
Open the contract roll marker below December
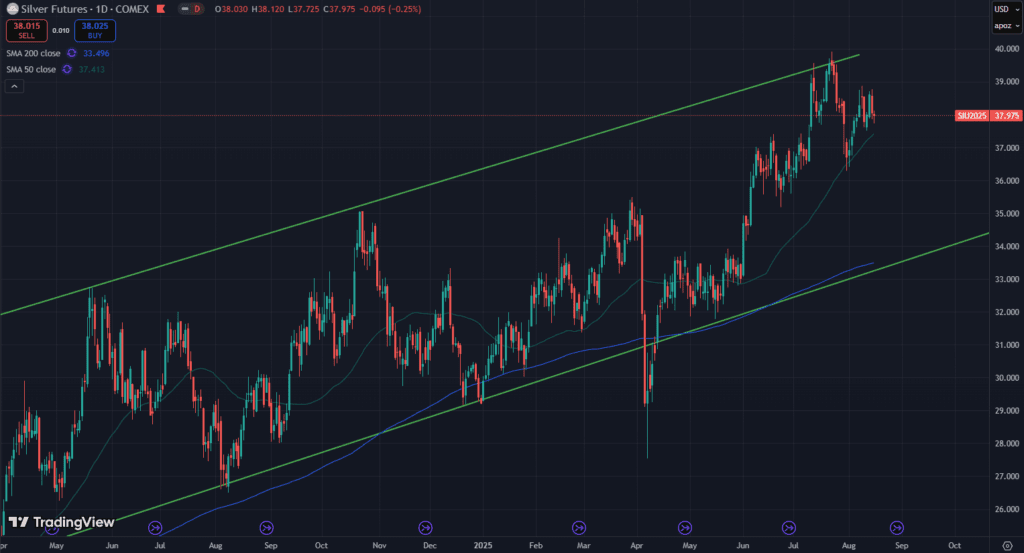[425, 527]
